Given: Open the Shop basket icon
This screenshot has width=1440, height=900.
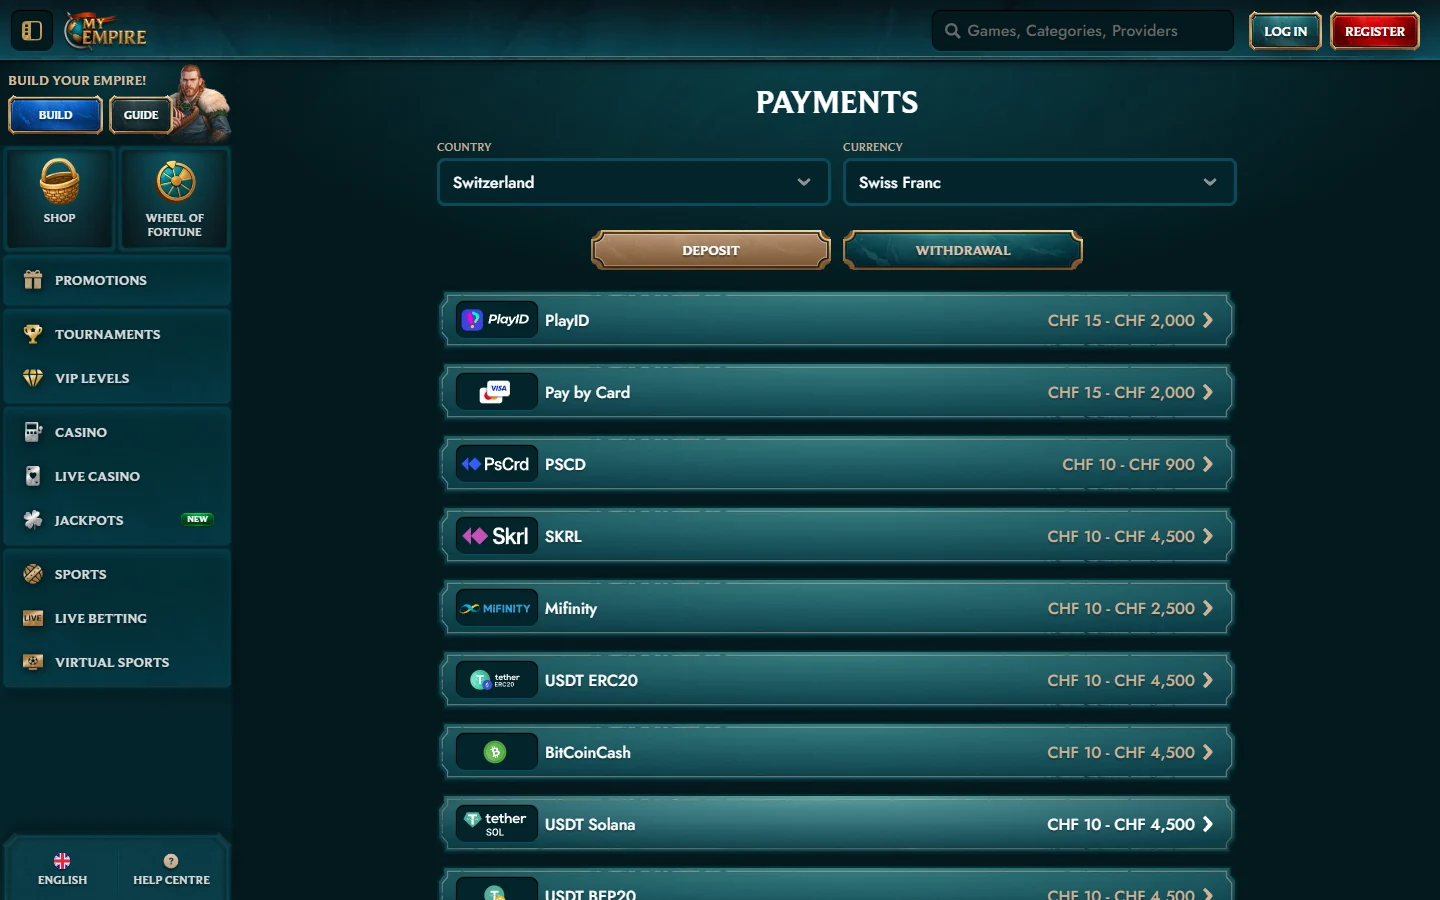Looking at the screenshot, I should point(59,181).
